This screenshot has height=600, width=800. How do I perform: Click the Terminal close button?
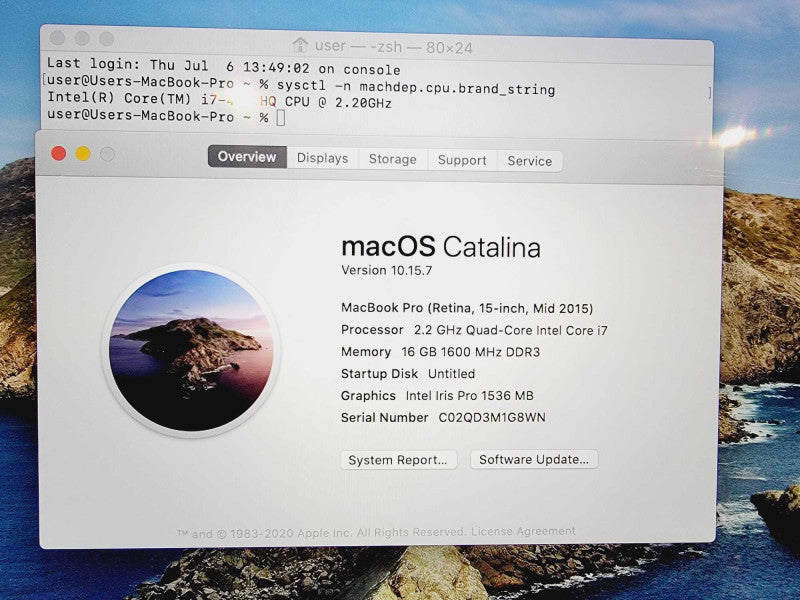[58, 38]
